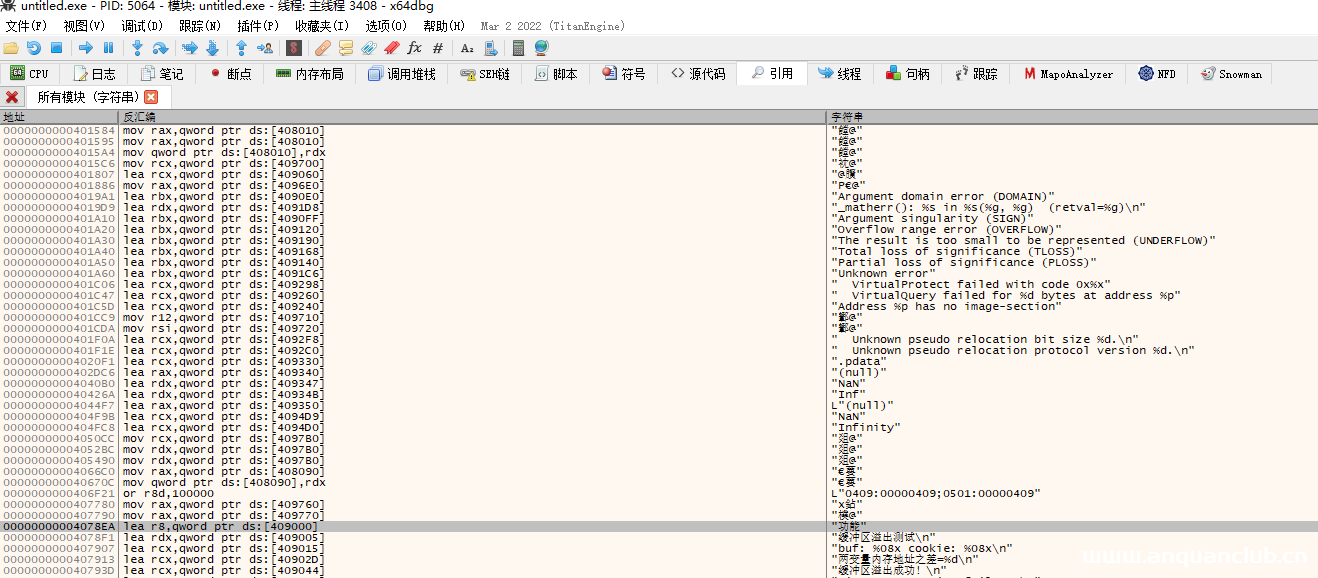Run the program with the arrow icon

tap(86, 48)
